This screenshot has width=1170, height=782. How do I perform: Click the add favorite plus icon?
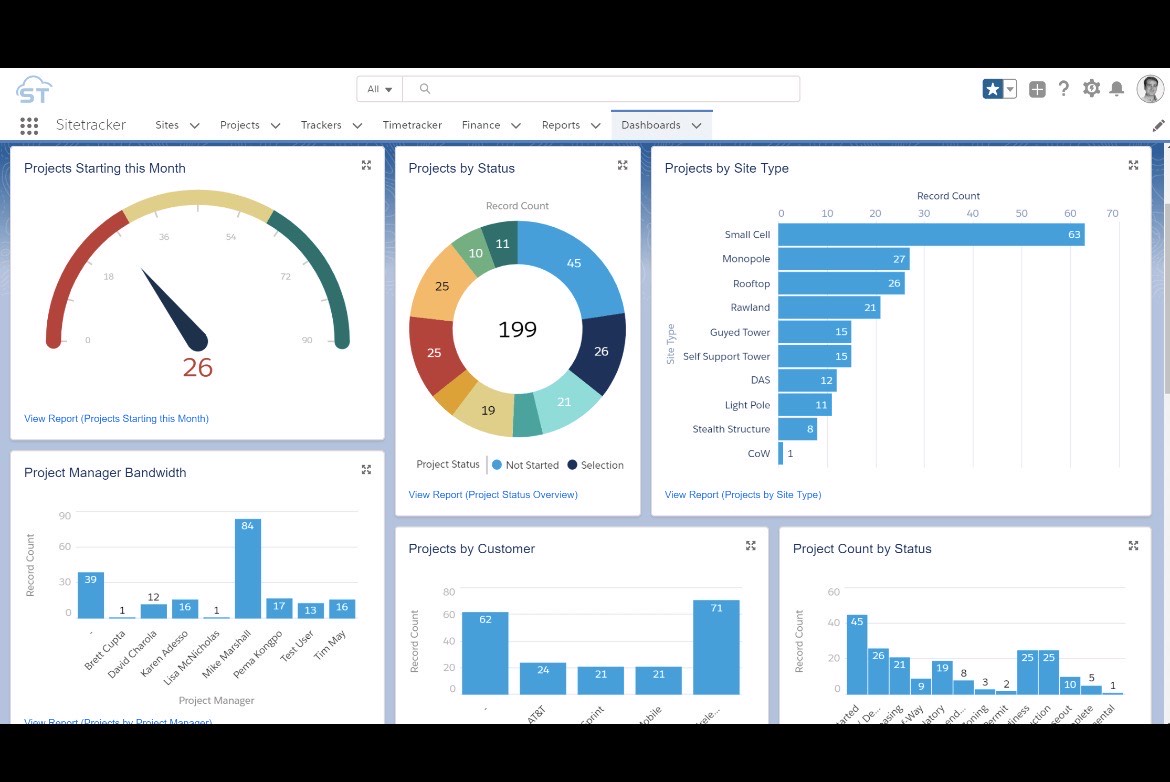(1037, 89)
